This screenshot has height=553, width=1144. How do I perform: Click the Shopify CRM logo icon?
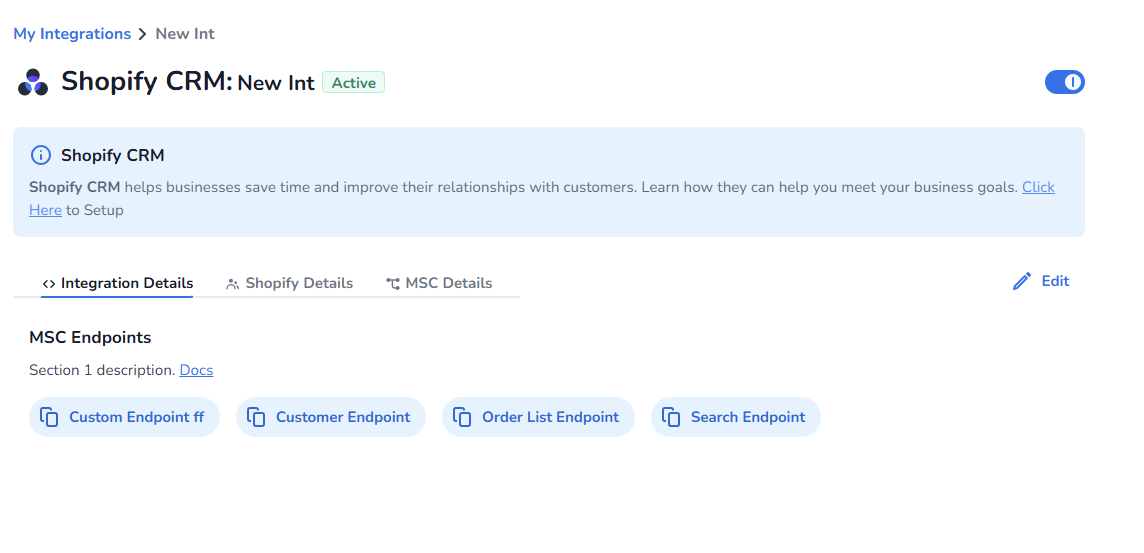[x=33, y=82]
